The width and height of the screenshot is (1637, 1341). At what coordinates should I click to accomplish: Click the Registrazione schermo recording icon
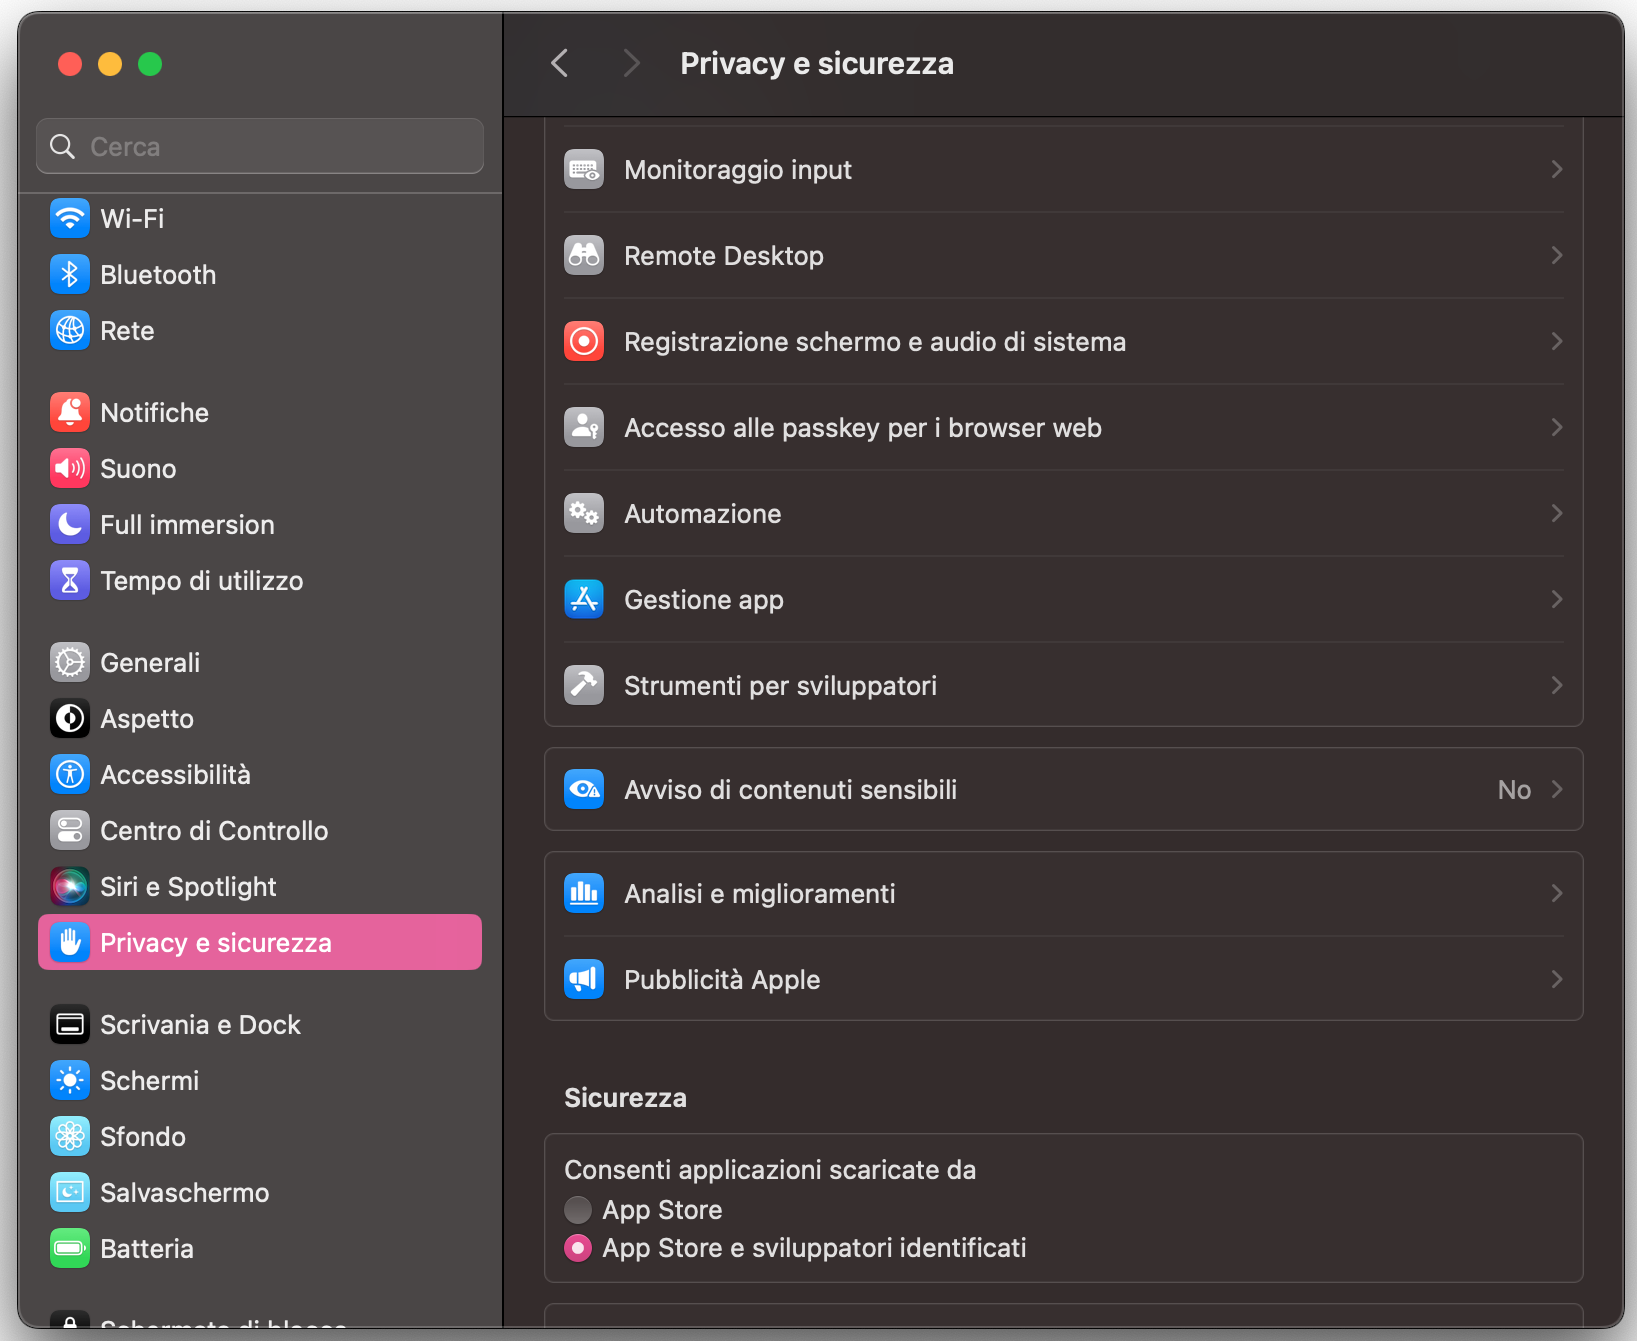coord(583,341)
